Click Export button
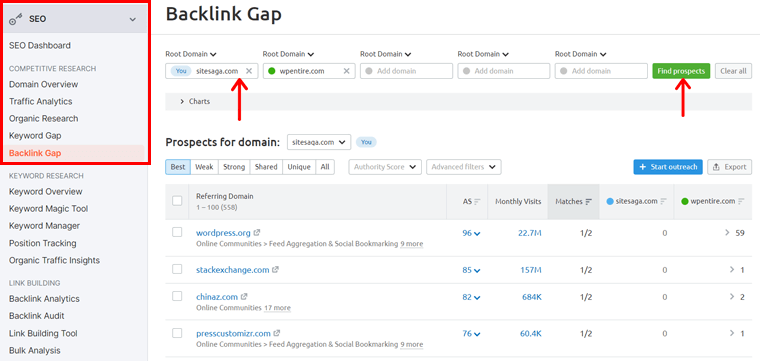Screen dimensions: 760x361 (729, 167)
